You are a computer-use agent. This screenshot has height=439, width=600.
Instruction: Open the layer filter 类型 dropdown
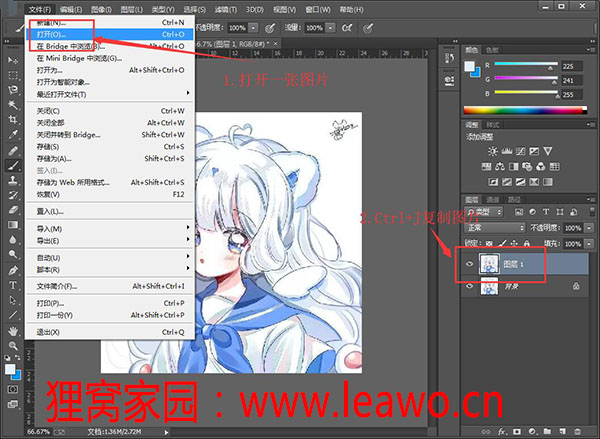click(x=484, y=212)
